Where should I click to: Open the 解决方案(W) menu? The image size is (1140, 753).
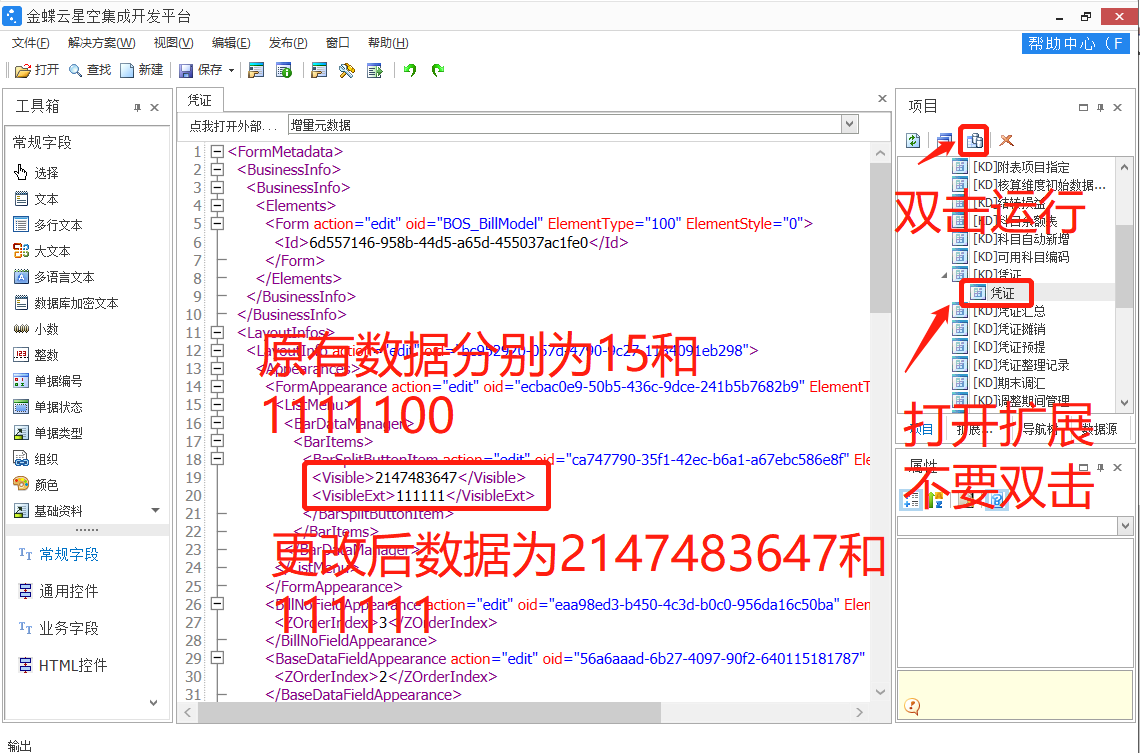102,43
